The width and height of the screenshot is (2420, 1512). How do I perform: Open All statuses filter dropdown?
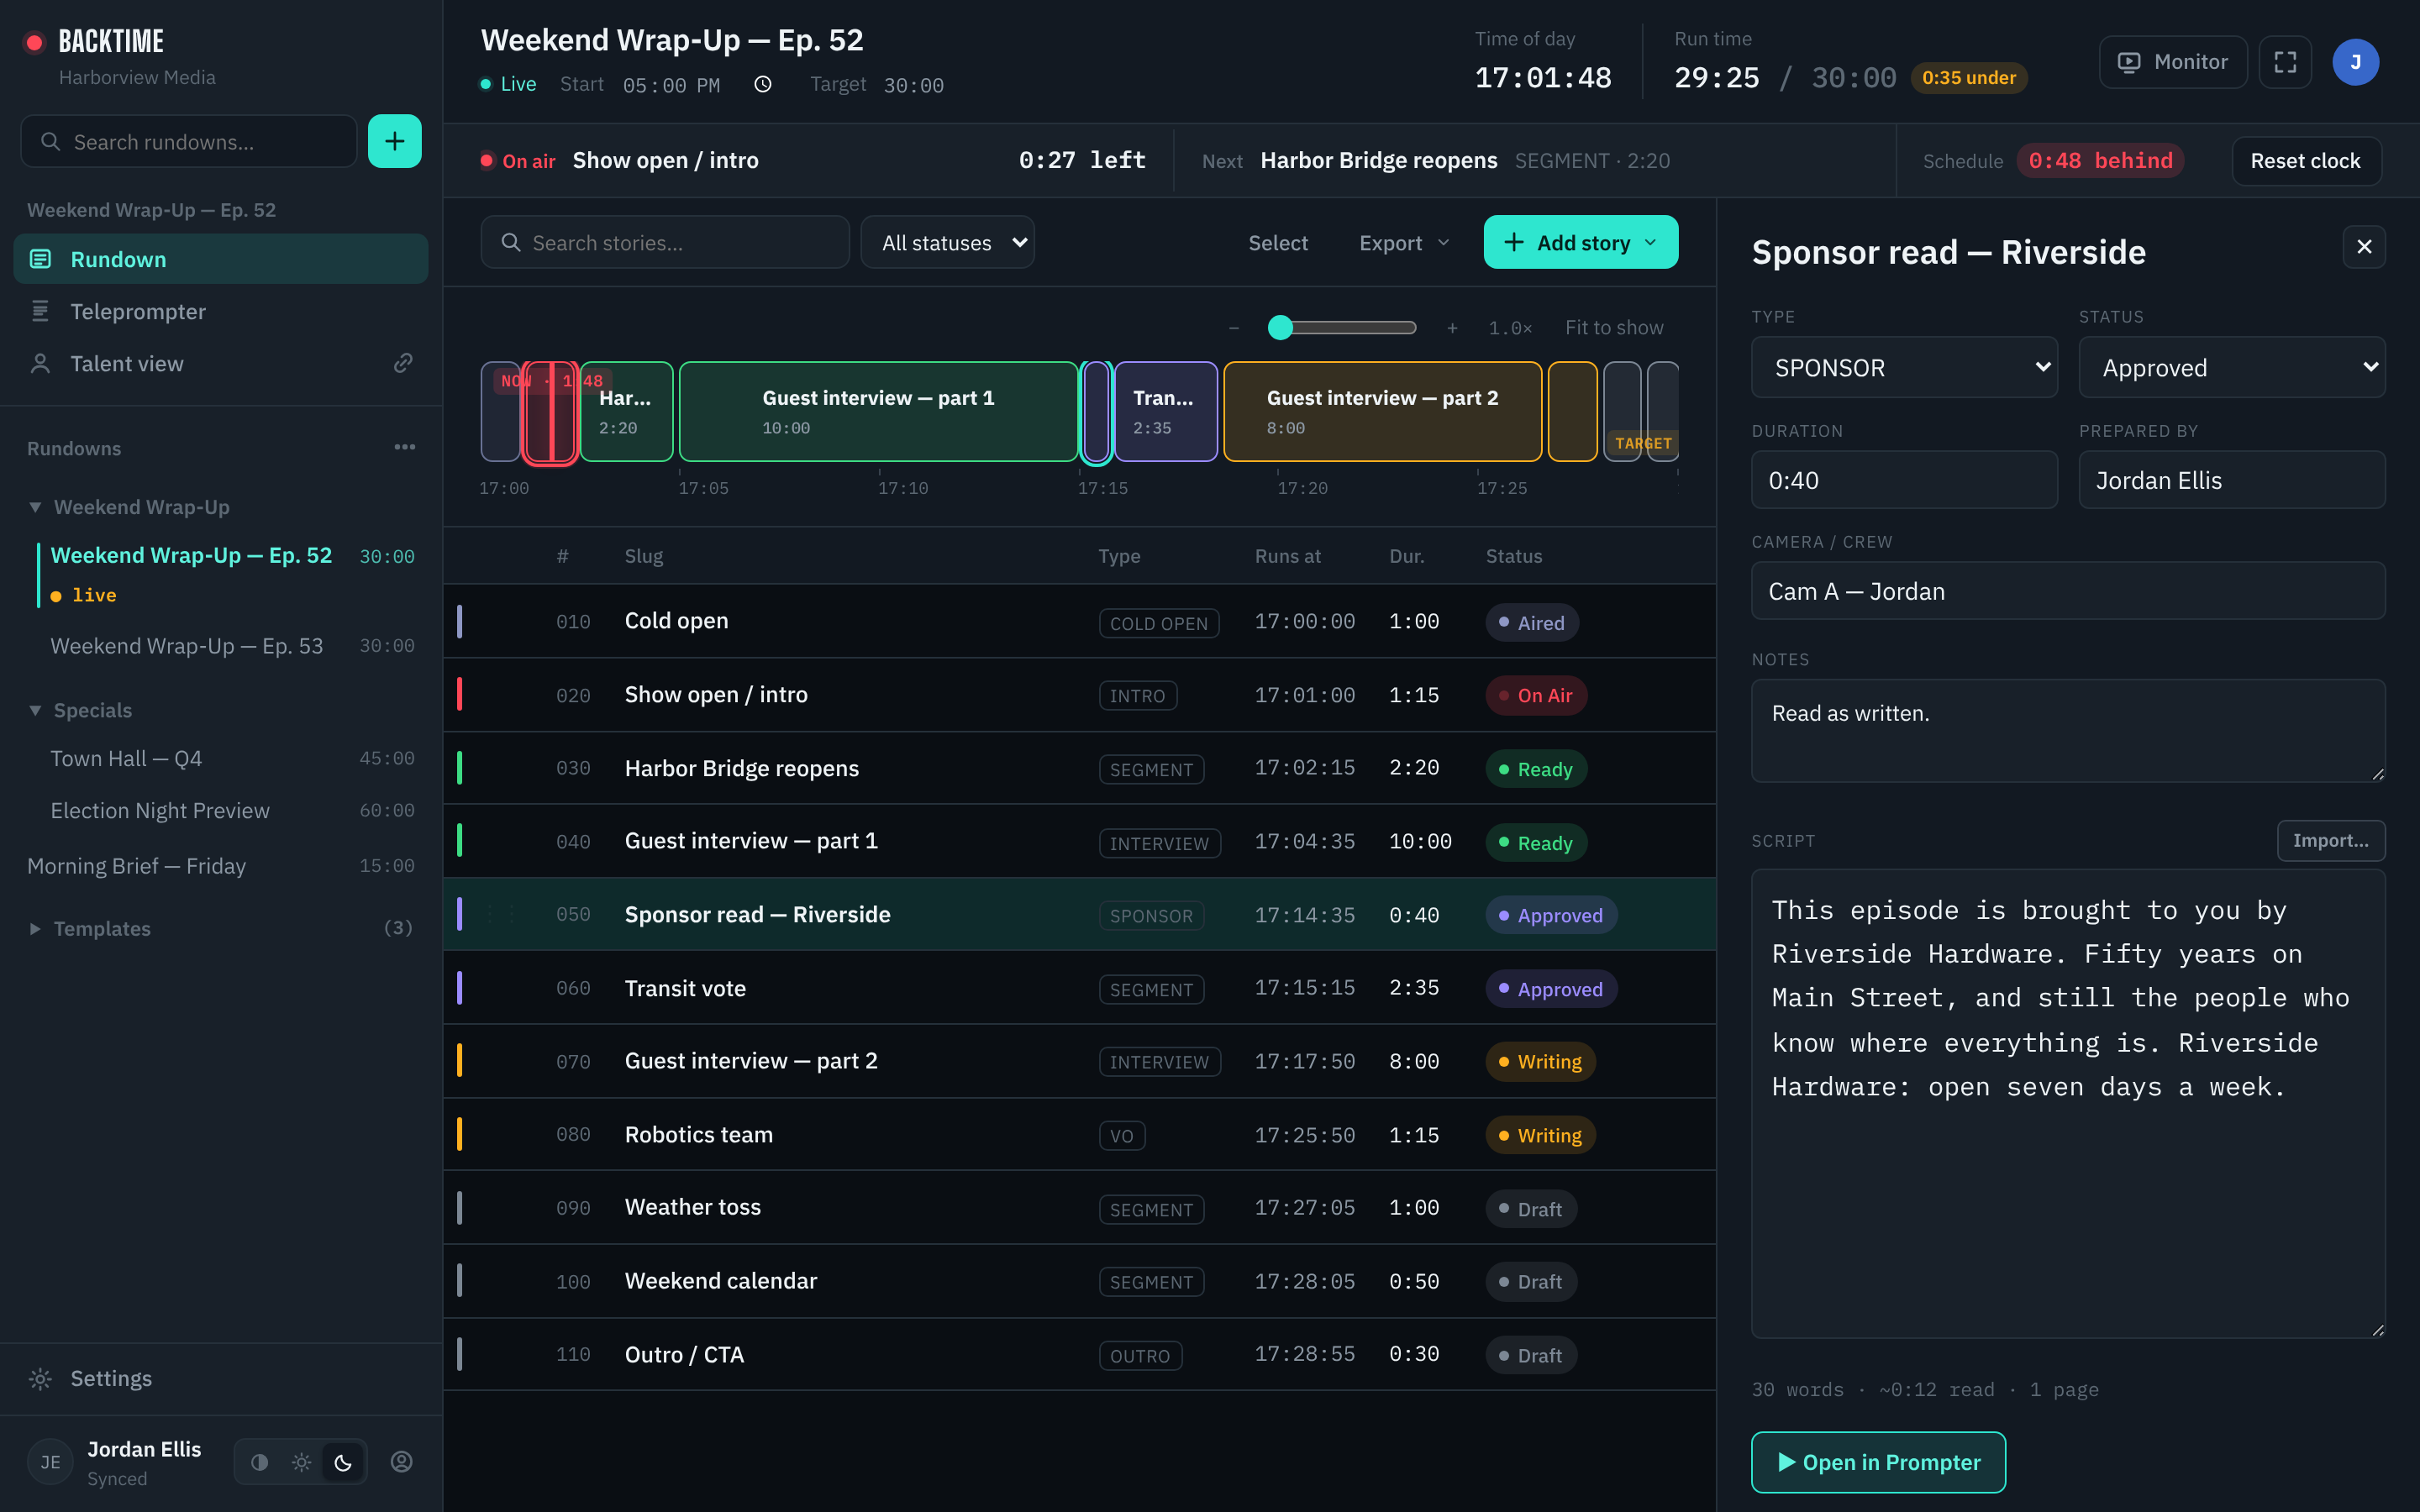click(x=947, y=242)
